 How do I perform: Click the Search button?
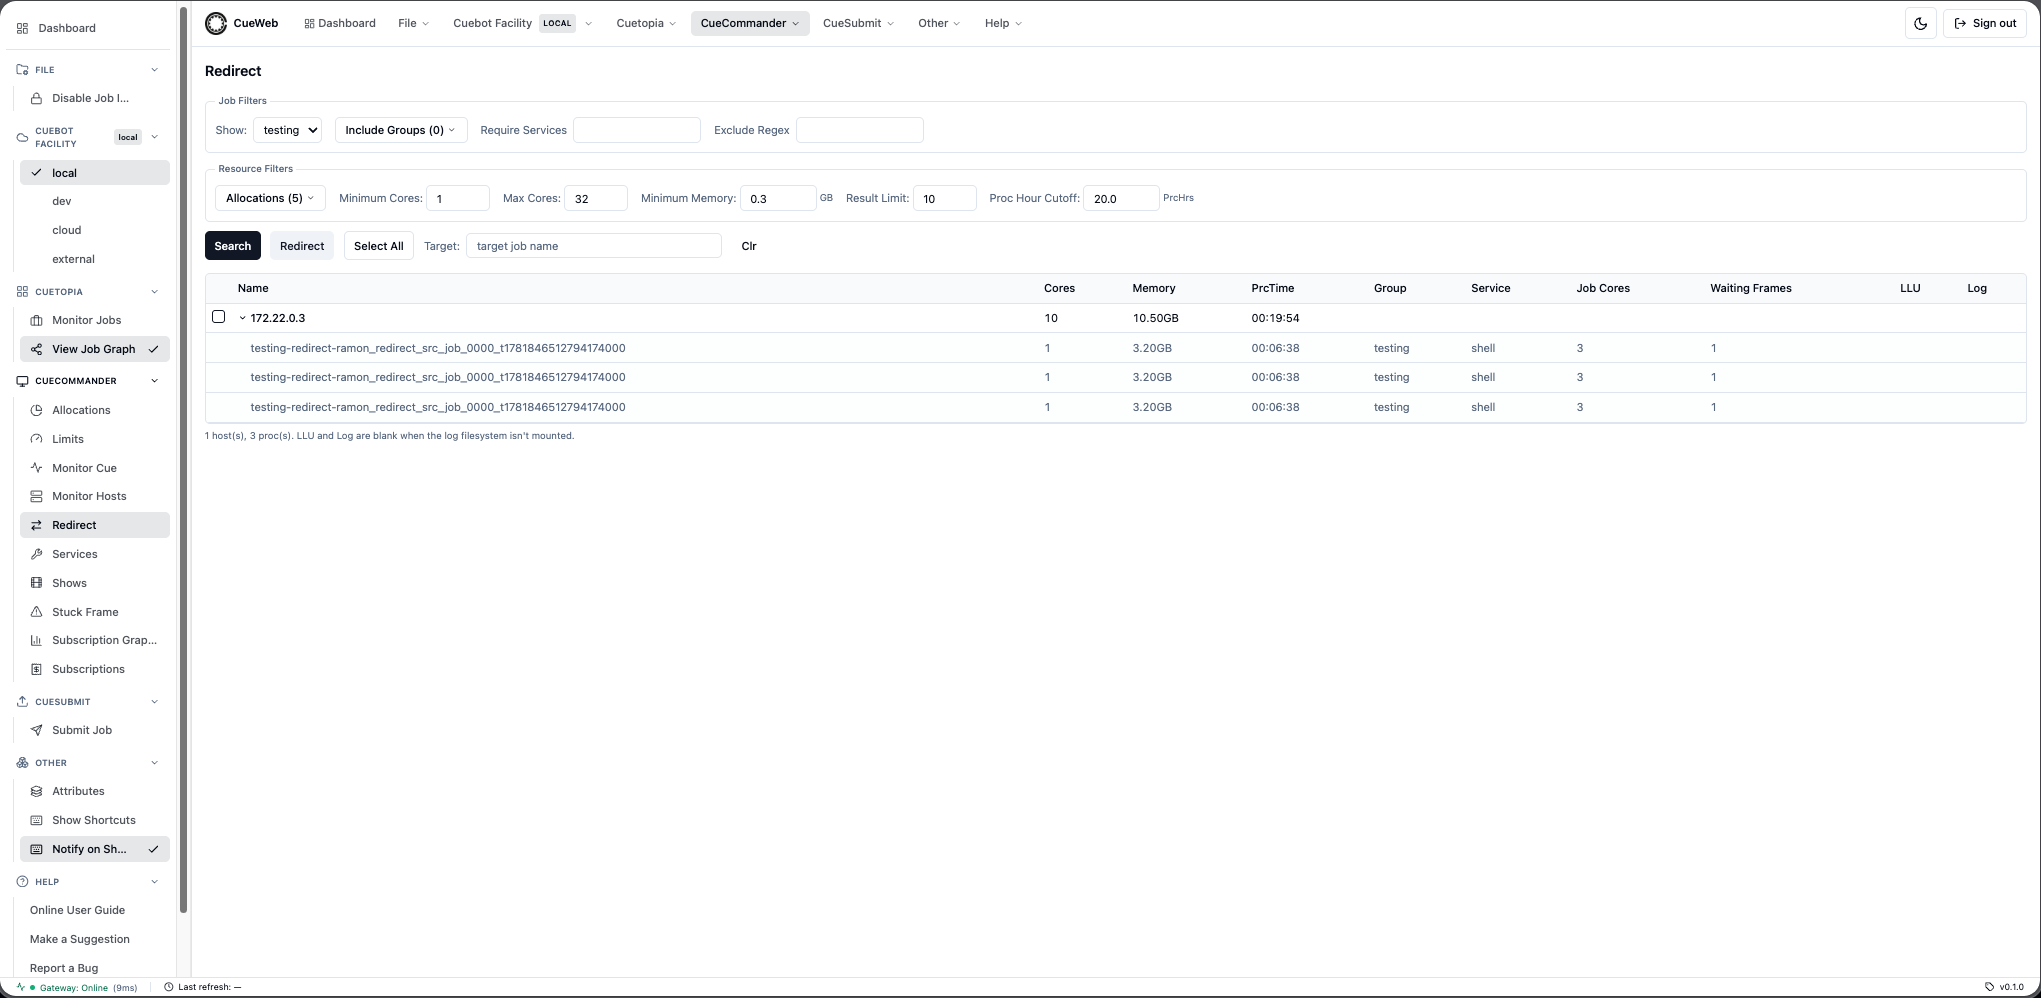click(x=233, y=246)
